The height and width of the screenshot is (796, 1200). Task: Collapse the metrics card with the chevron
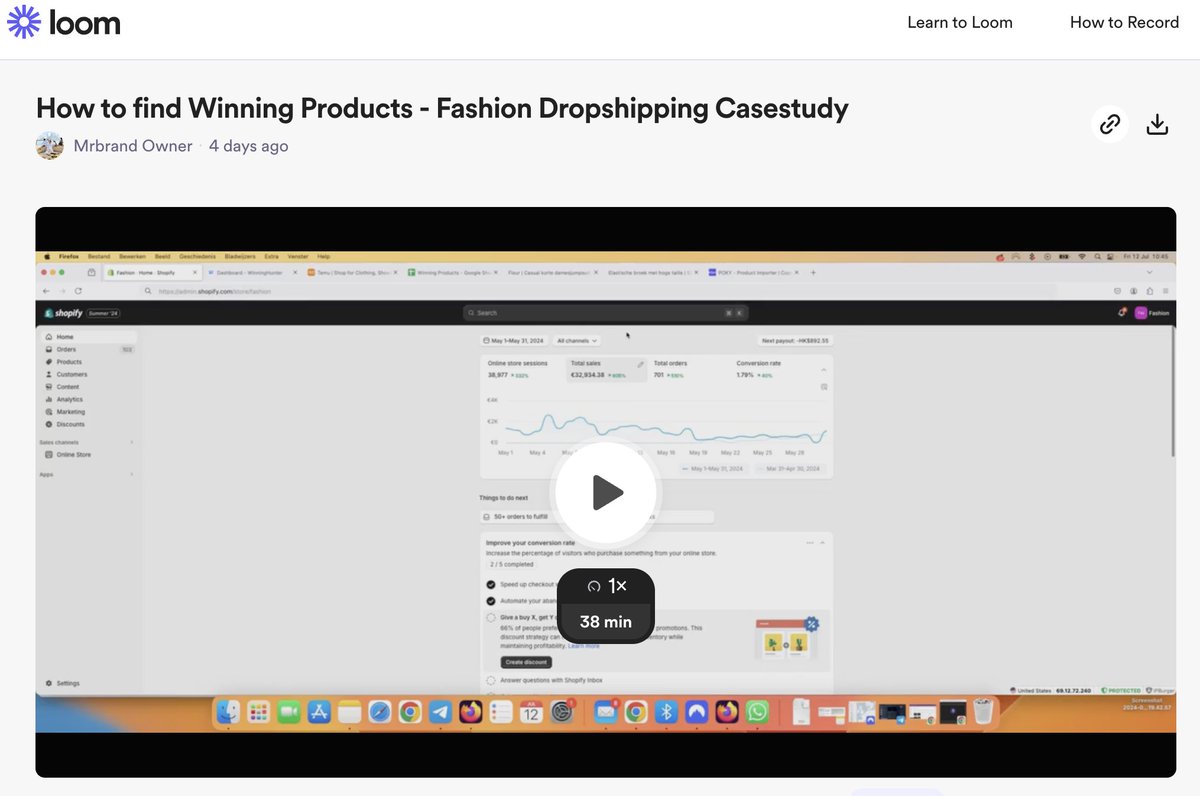coord(823,369)
